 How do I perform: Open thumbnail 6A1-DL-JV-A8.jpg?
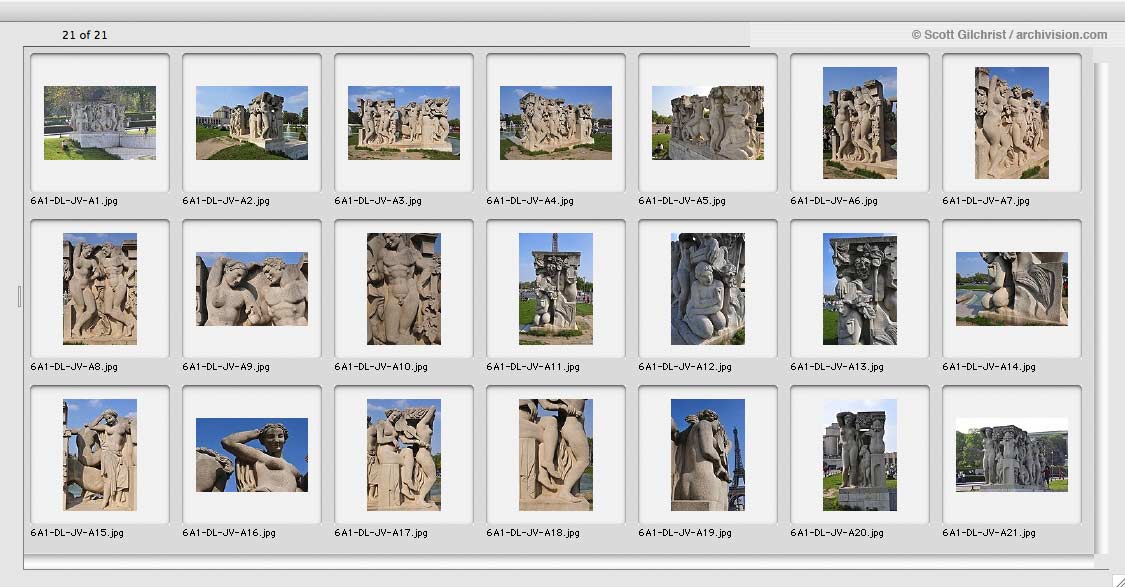click(100, 288)
